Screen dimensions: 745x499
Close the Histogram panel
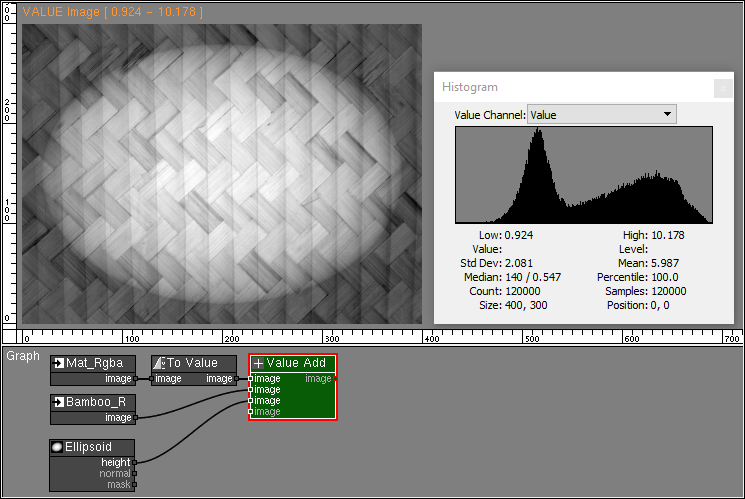coord(722,88)
